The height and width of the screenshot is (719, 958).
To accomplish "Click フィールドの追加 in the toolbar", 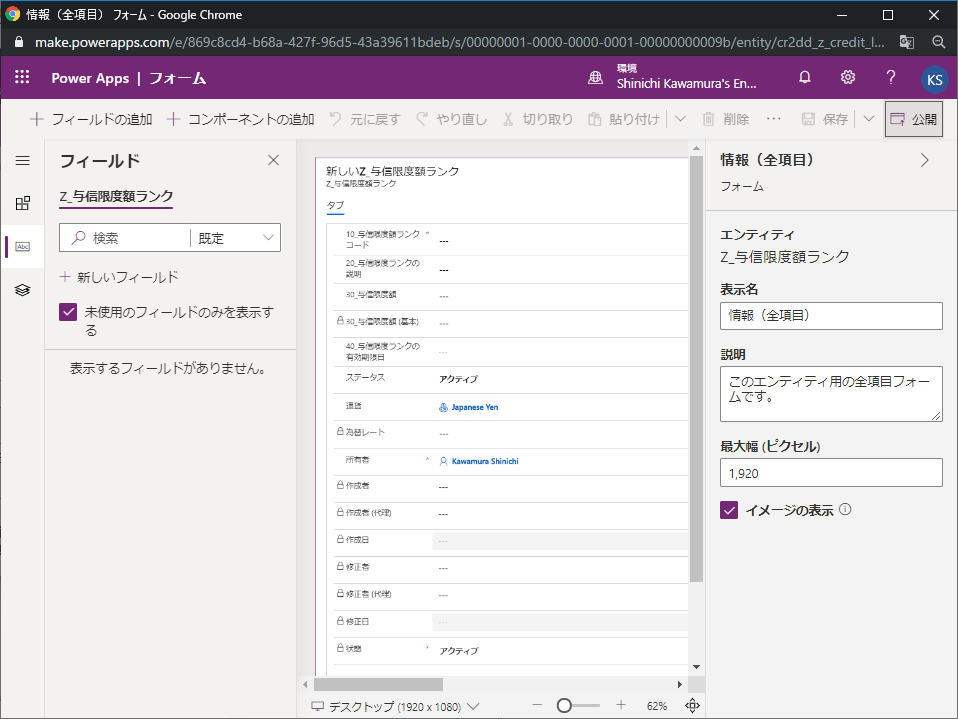I will click(x=91, y=119).
